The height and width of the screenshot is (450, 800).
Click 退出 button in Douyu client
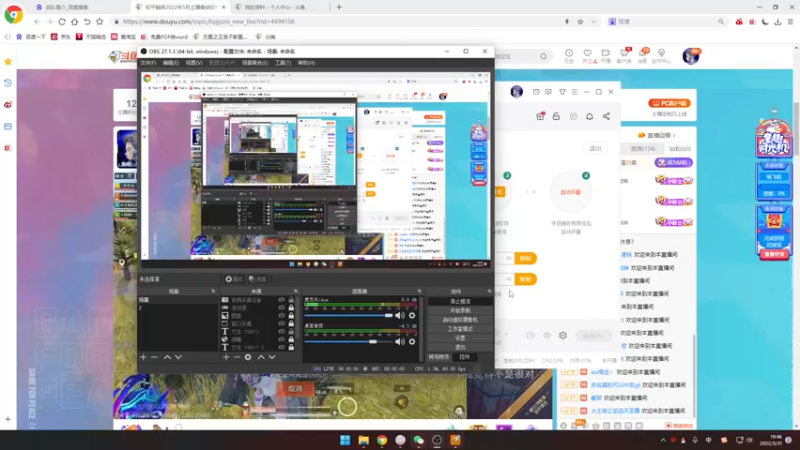[595, 148]
